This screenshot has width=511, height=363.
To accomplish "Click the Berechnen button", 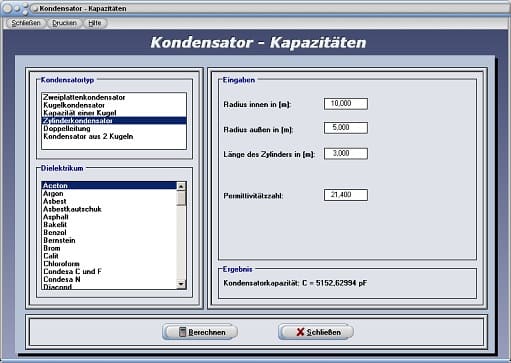I will pyautogui.click(x=200, y=332).
